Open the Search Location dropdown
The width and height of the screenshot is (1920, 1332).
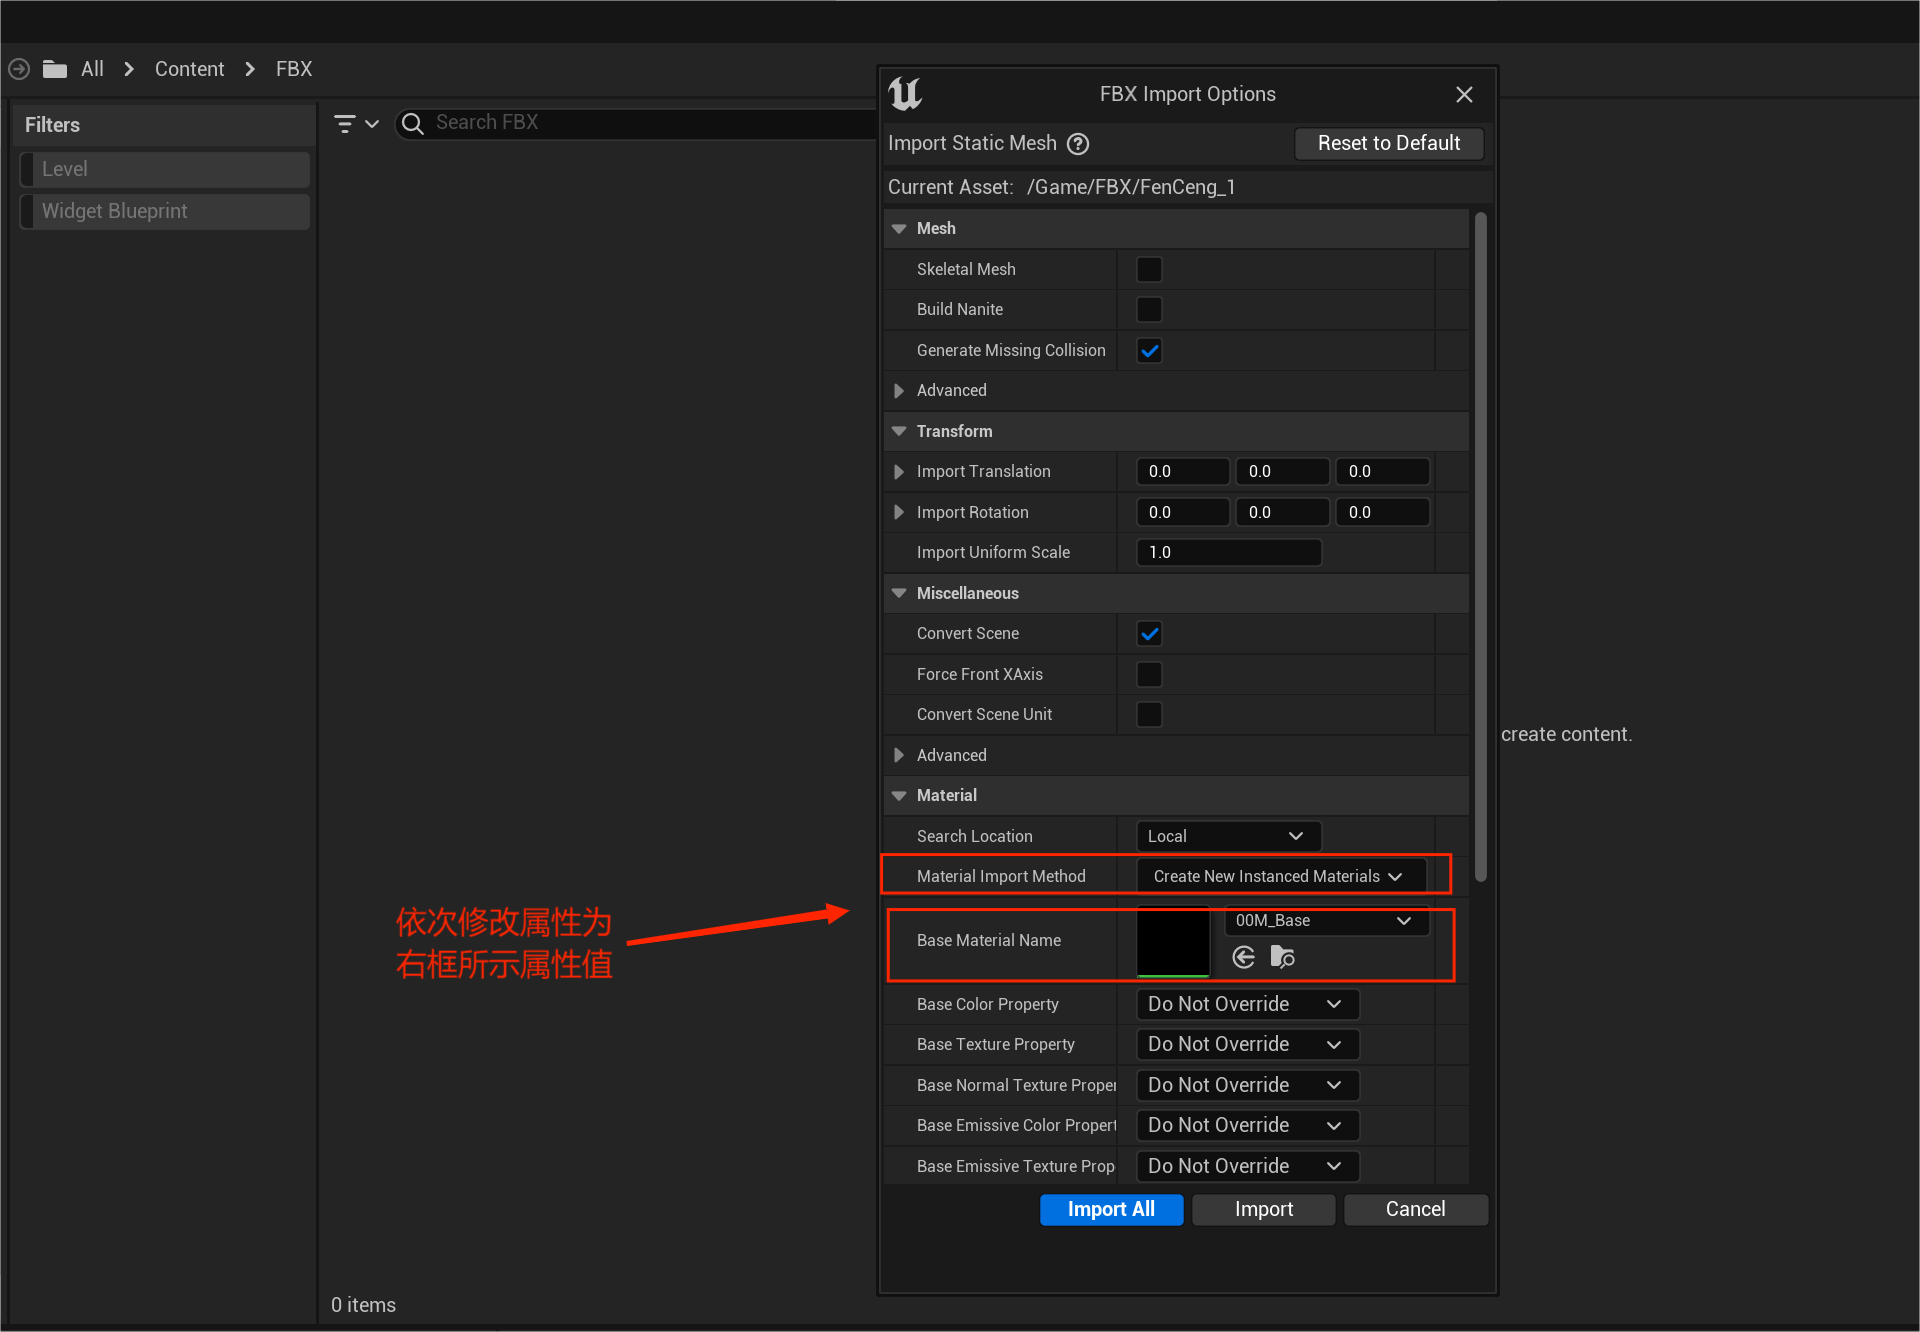pos(1229,837)
